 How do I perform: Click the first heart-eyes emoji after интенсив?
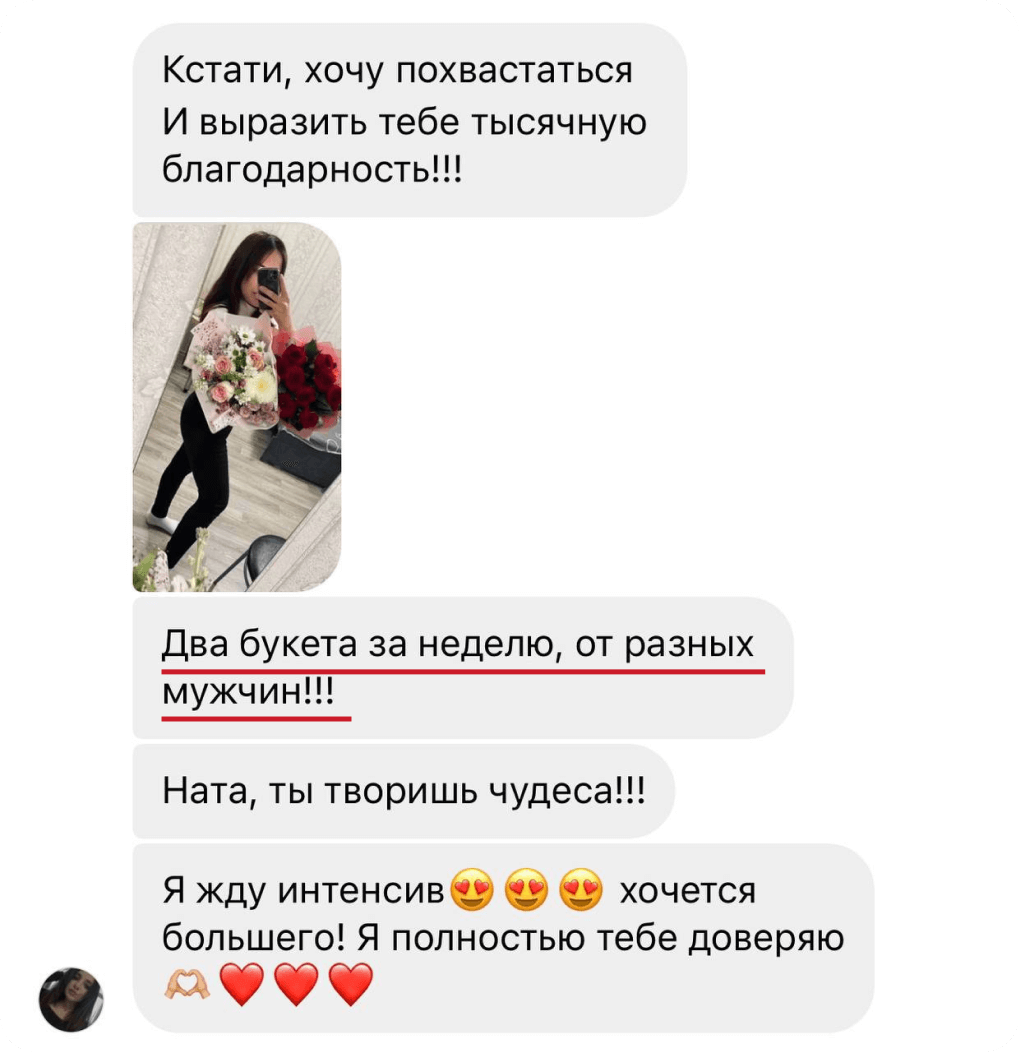[x=472, y=890]
